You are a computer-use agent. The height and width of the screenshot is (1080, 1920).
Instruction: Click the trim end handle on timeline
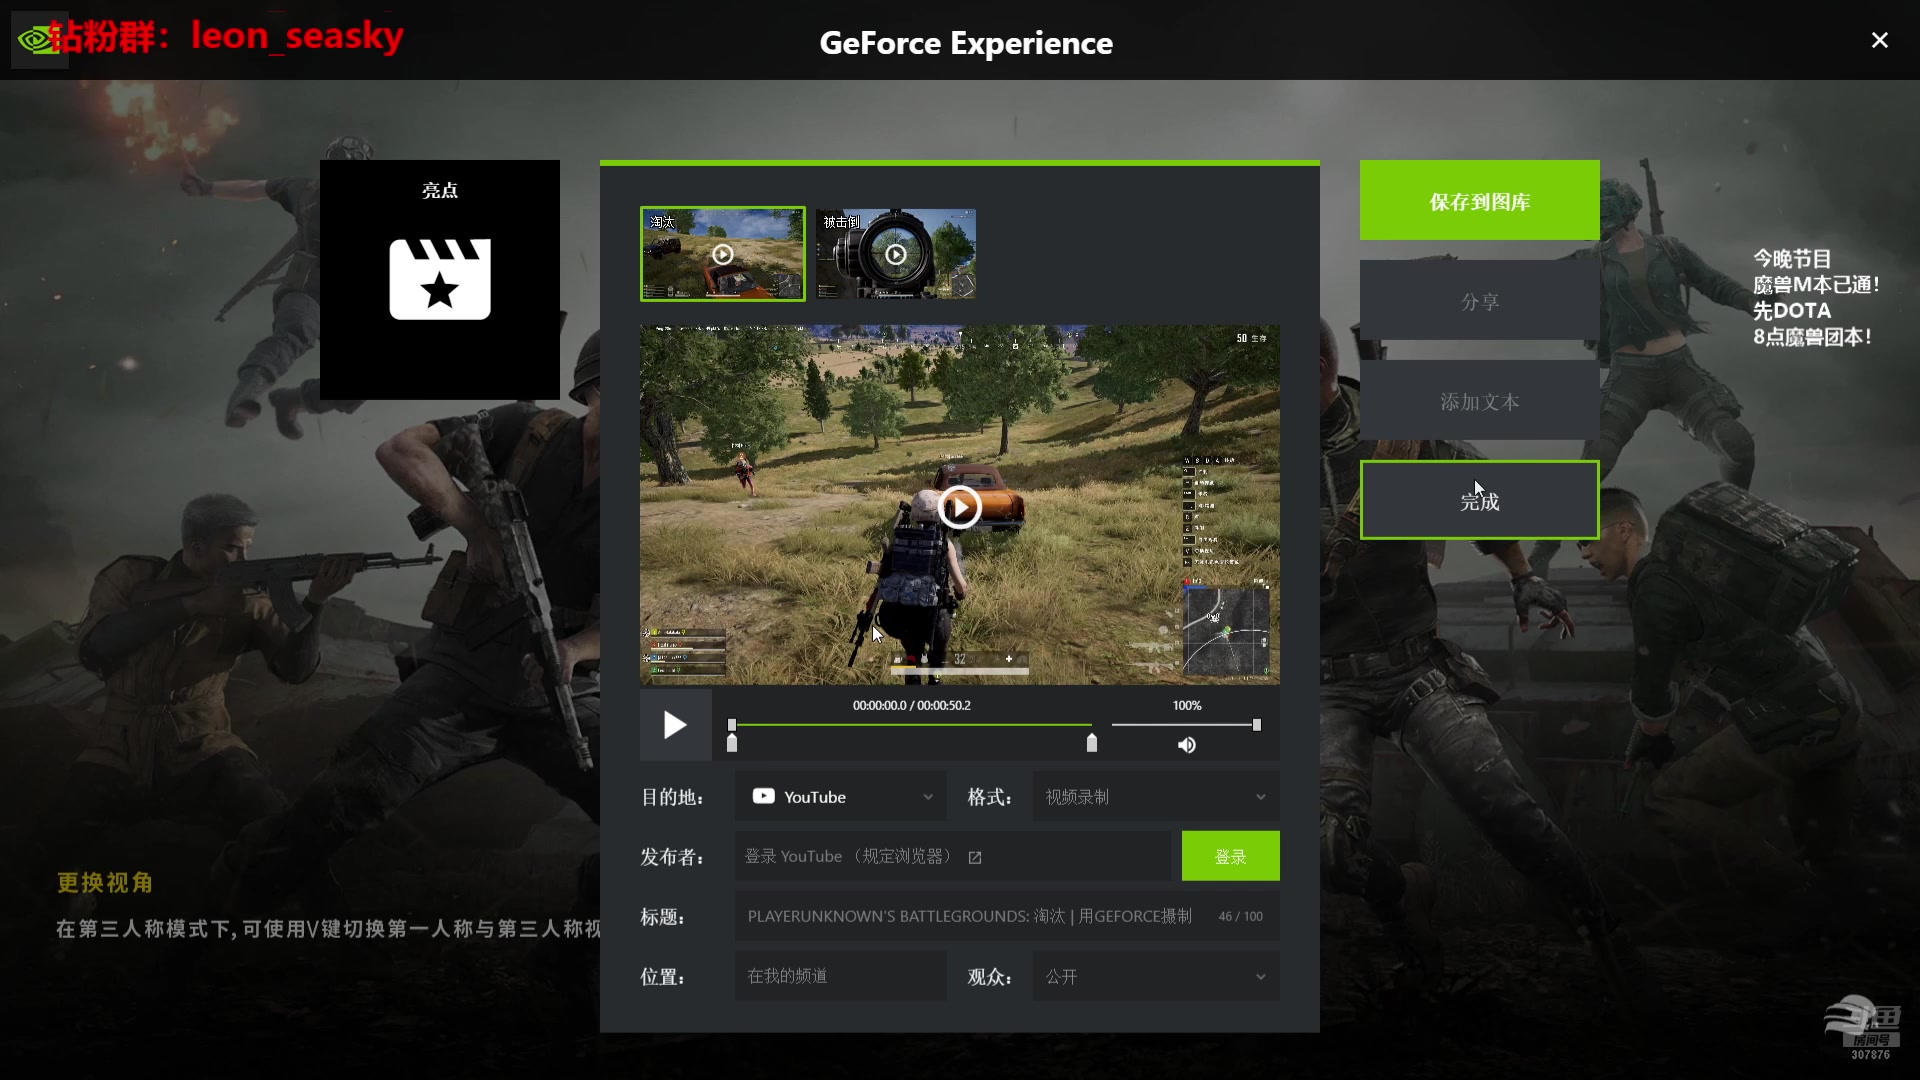(1092, 743)
